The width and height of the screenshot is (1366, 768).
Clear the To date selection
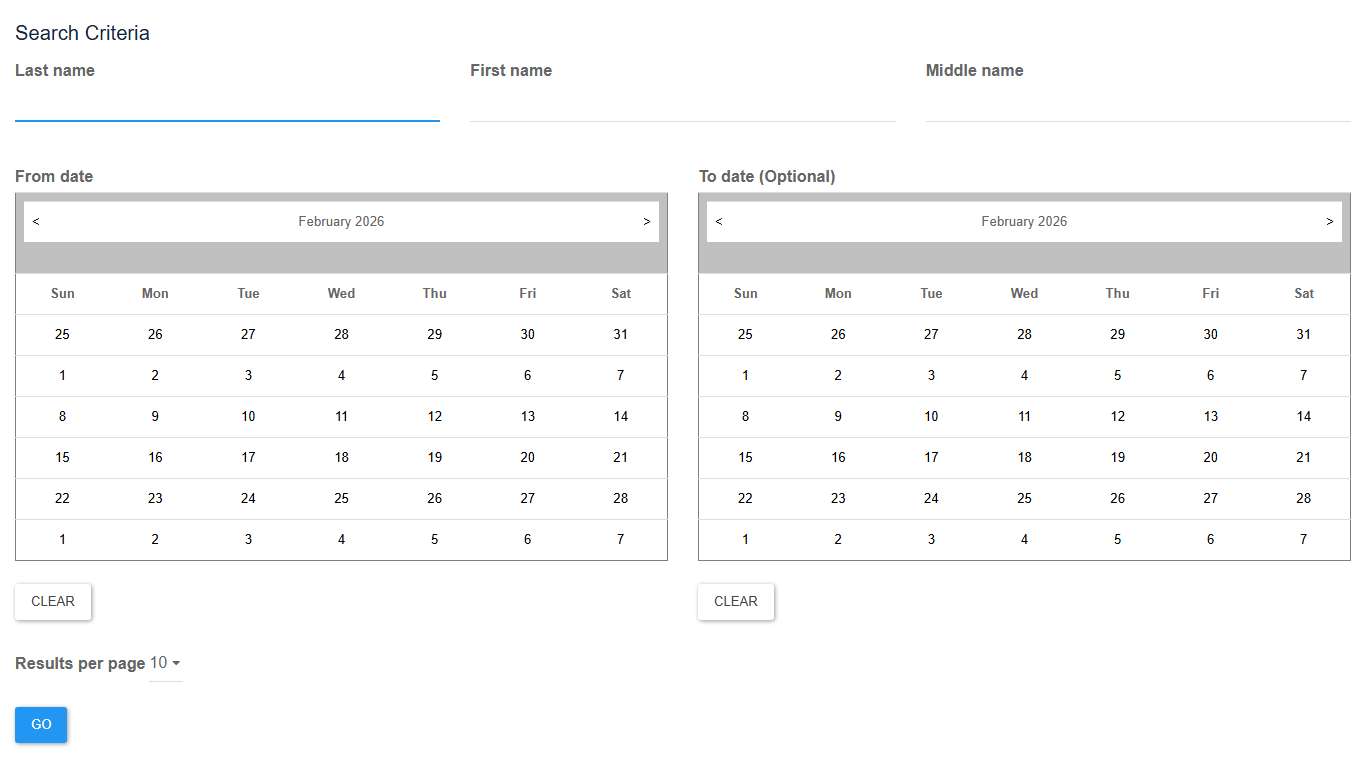tap(736, 602)
